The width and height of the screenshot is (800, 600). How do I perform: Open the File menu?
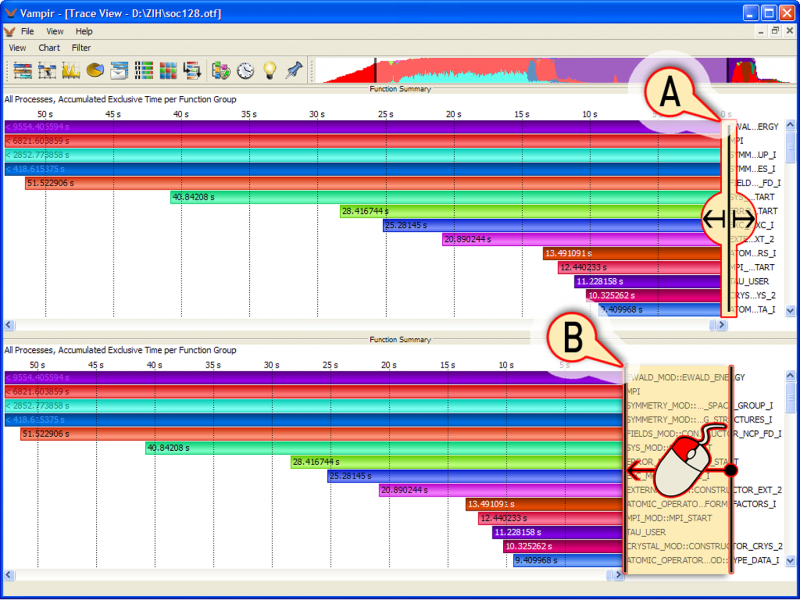click(x=28, y=32)
